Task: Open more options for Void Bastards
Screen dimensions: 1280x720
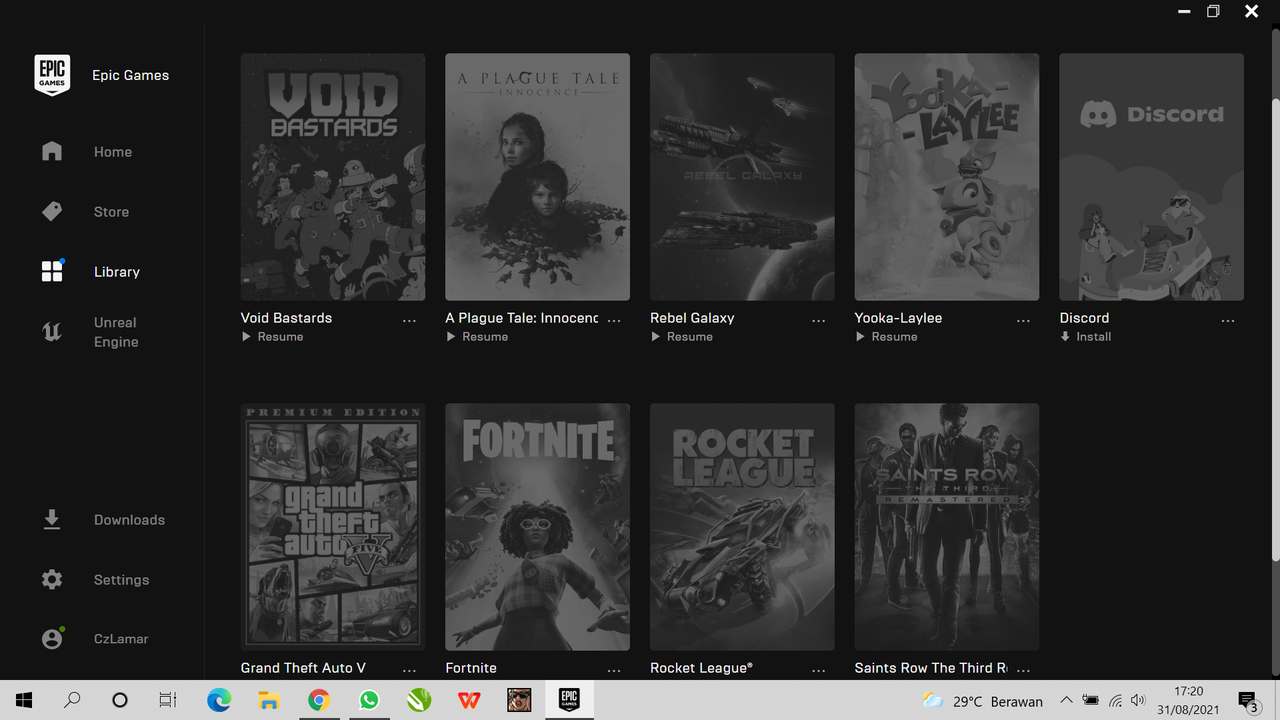Action: click(409, 320)
